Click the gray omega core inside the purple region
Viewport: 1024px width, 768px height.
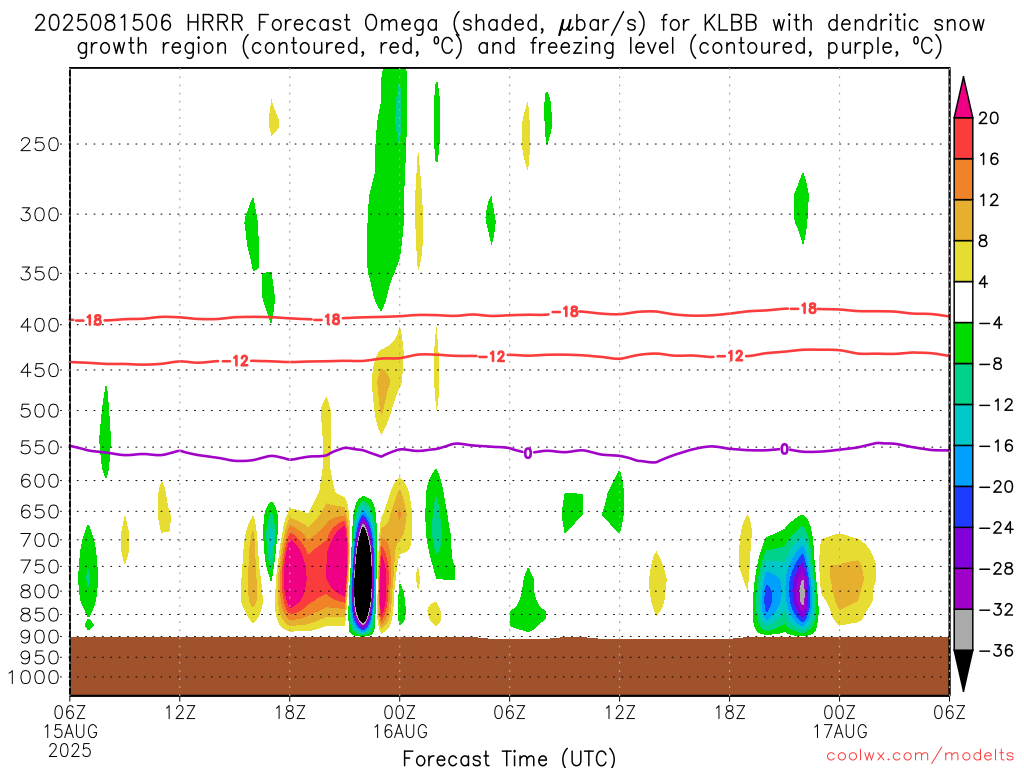point(803,592)
